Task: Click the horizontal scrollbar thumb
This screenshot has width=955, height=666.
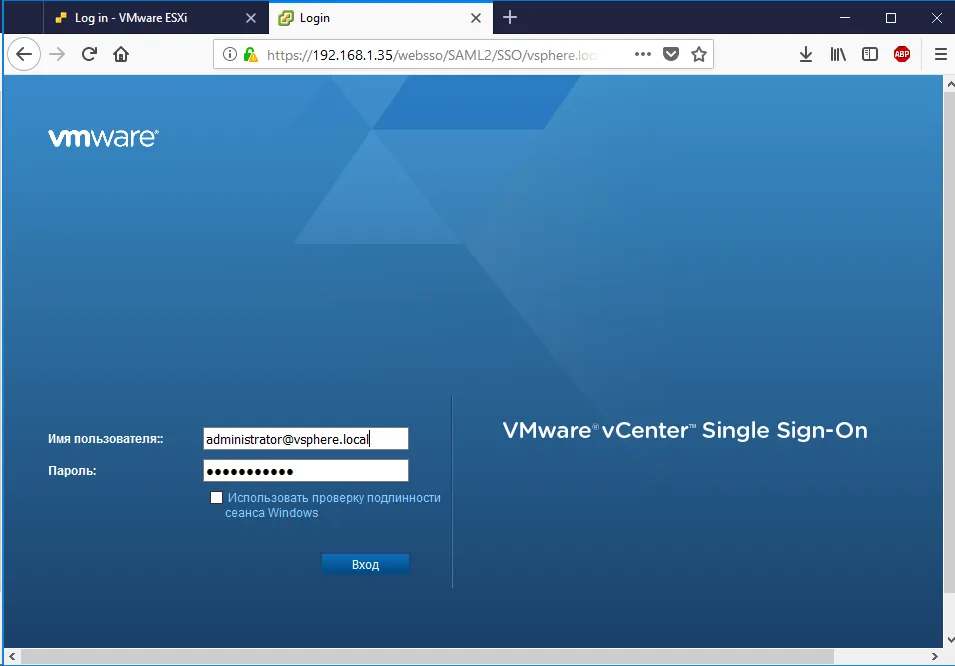Action: [x=428, y=656]
